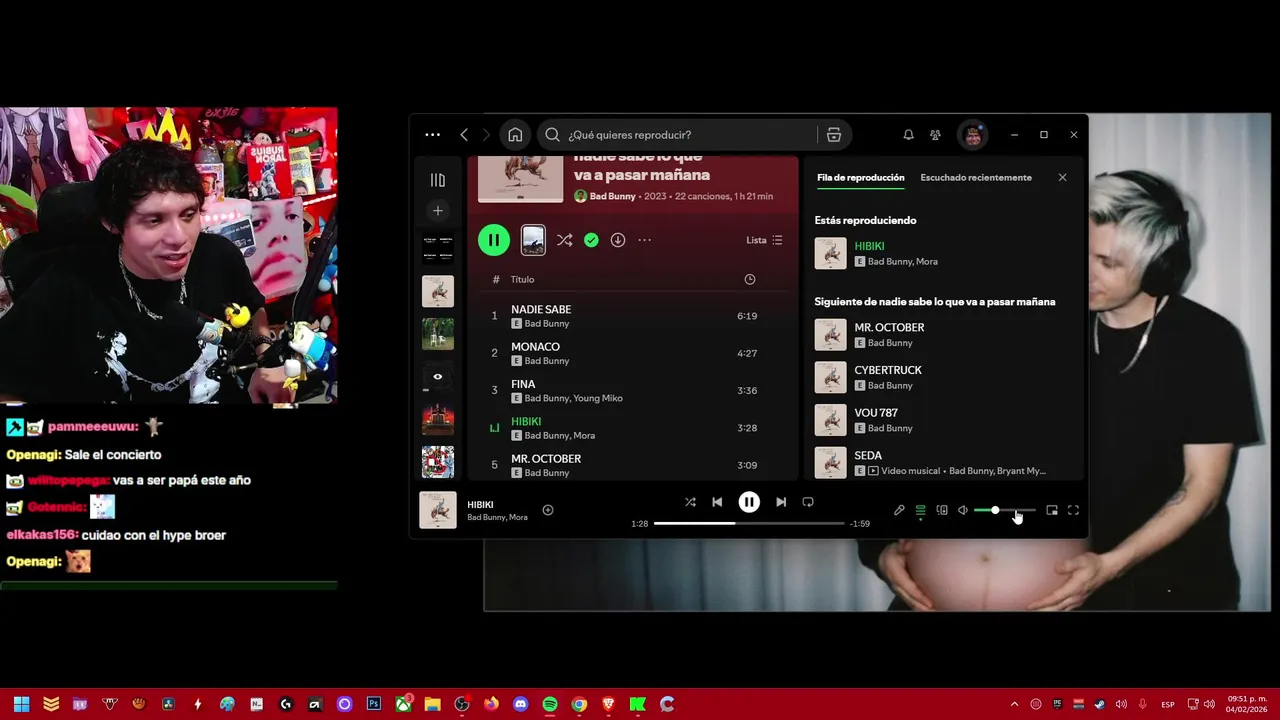
Task: Play MONACO track row
Action: click(631, 353)
